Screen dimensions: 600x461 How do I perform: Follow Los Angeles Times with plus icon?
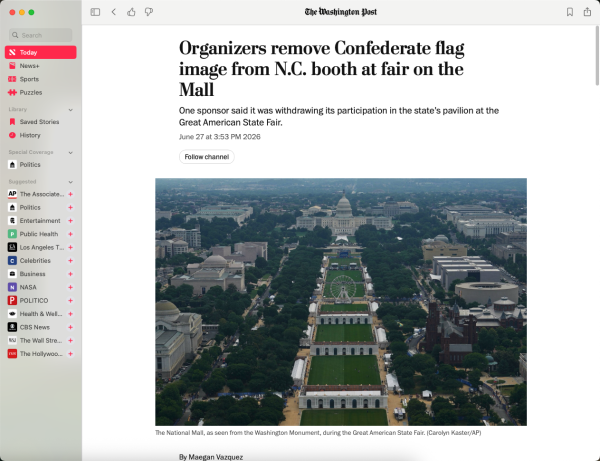(70, 248)
